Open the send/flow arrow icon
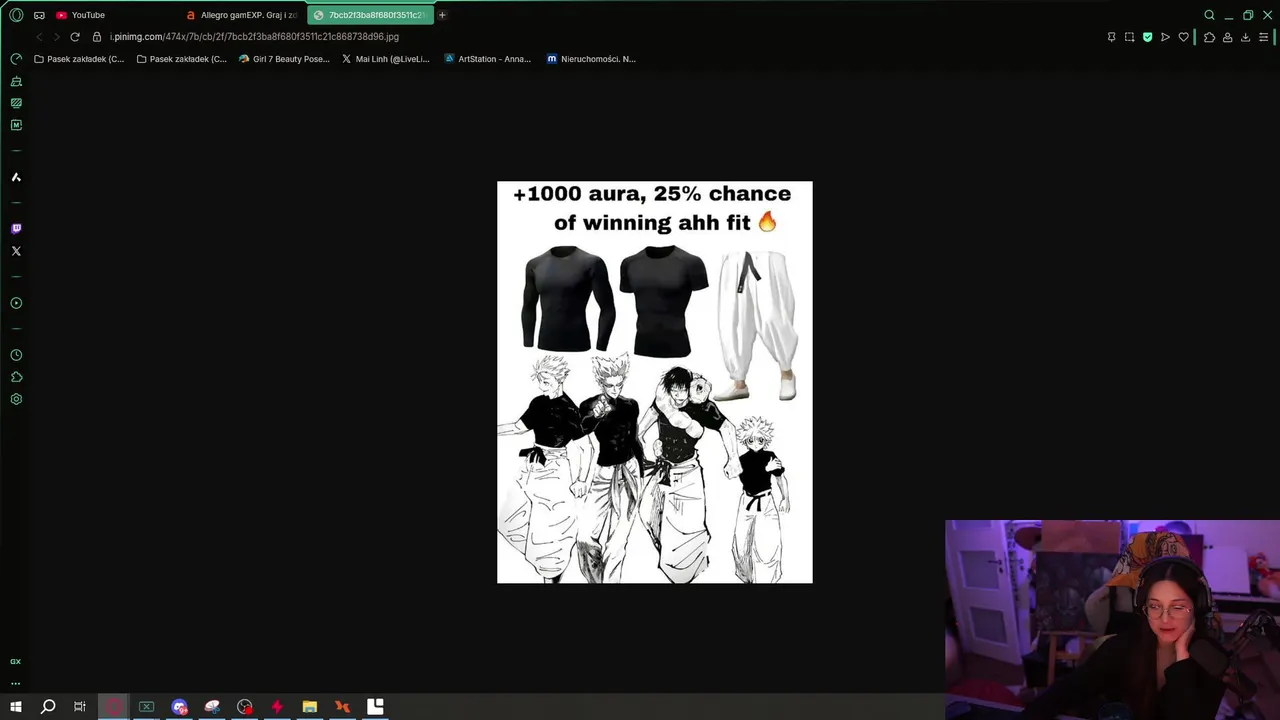 [x=1165, y=37]
